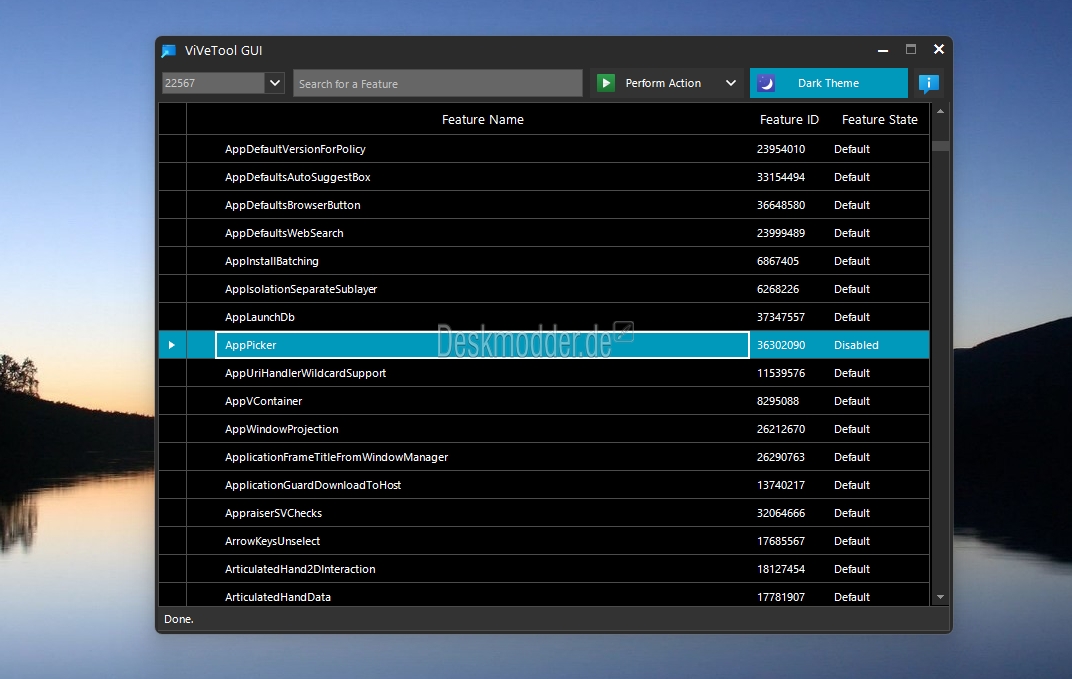
Task: Expand the build number 22567 dropdown arrow
Action: point(275,83)
